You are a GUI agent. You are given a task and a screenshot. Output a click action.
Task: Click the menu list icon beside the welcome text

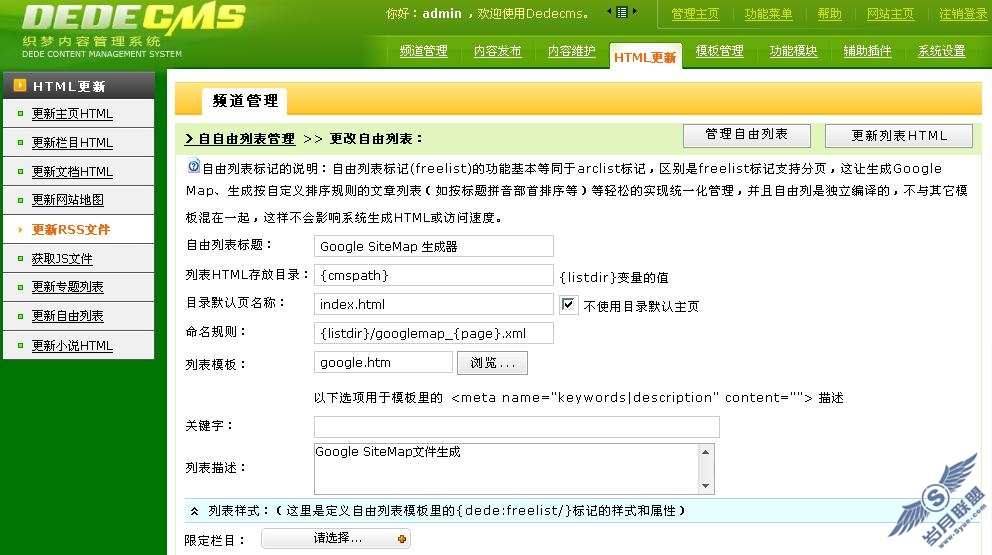click(x=622, y=13)
